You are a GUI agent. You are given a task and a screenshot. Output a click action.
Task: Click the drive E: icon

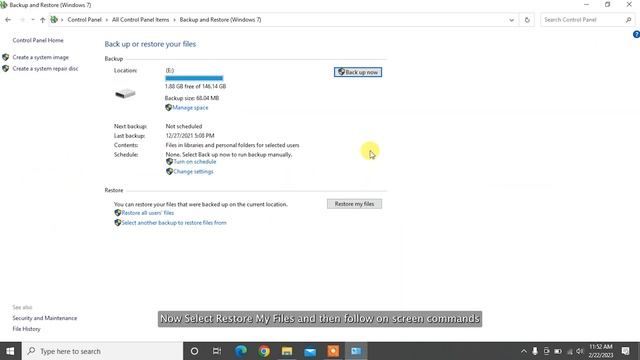click(125, 93)
